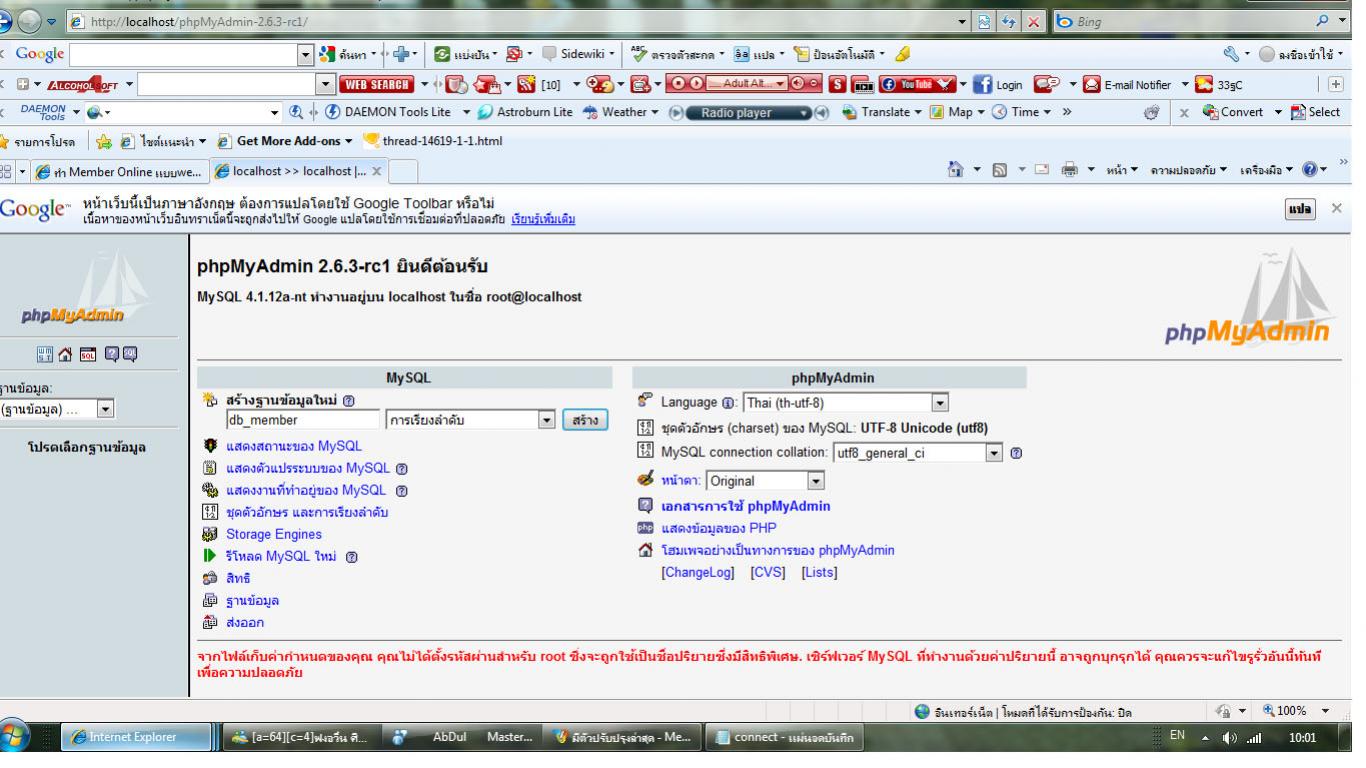This screenshot has height=768, width=1366.
Task: Click the Google toolbar wrench settings icon
Action: (1229, 53)
